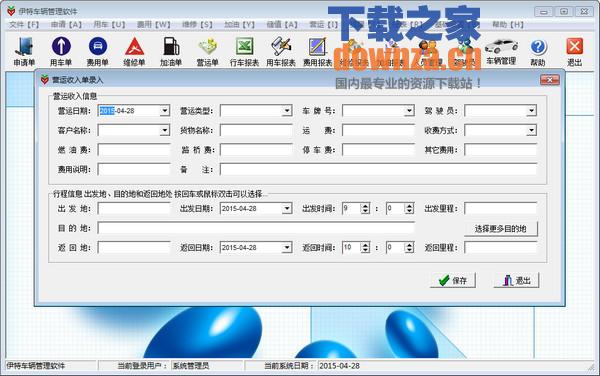
Task: Click the 费用说明 input field
Action: coord(134,169)
